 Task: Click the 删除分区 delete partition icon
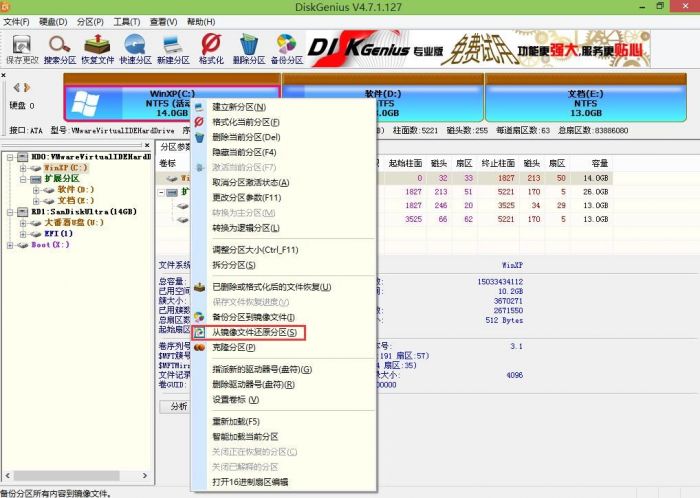249,49
